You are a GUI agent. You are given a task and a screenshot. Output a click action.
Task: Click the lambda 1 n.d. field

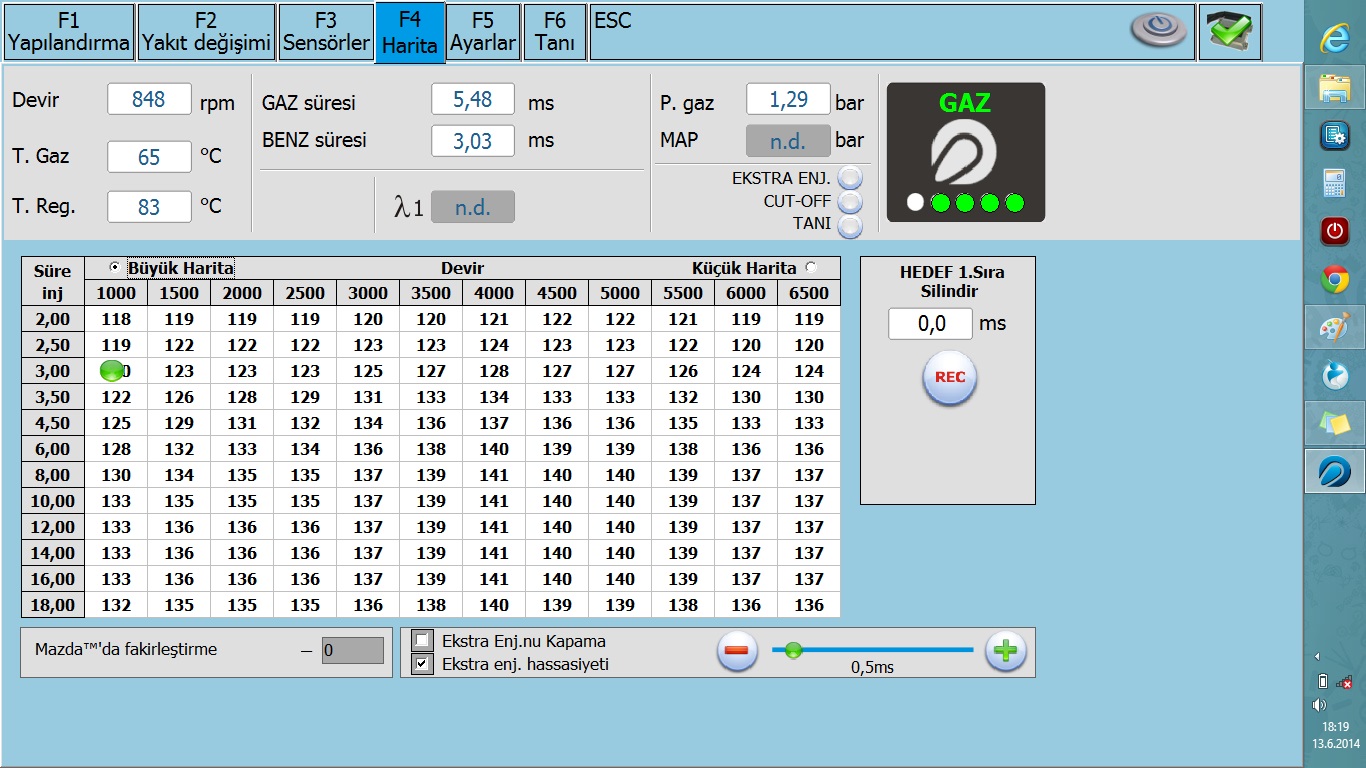473,207
